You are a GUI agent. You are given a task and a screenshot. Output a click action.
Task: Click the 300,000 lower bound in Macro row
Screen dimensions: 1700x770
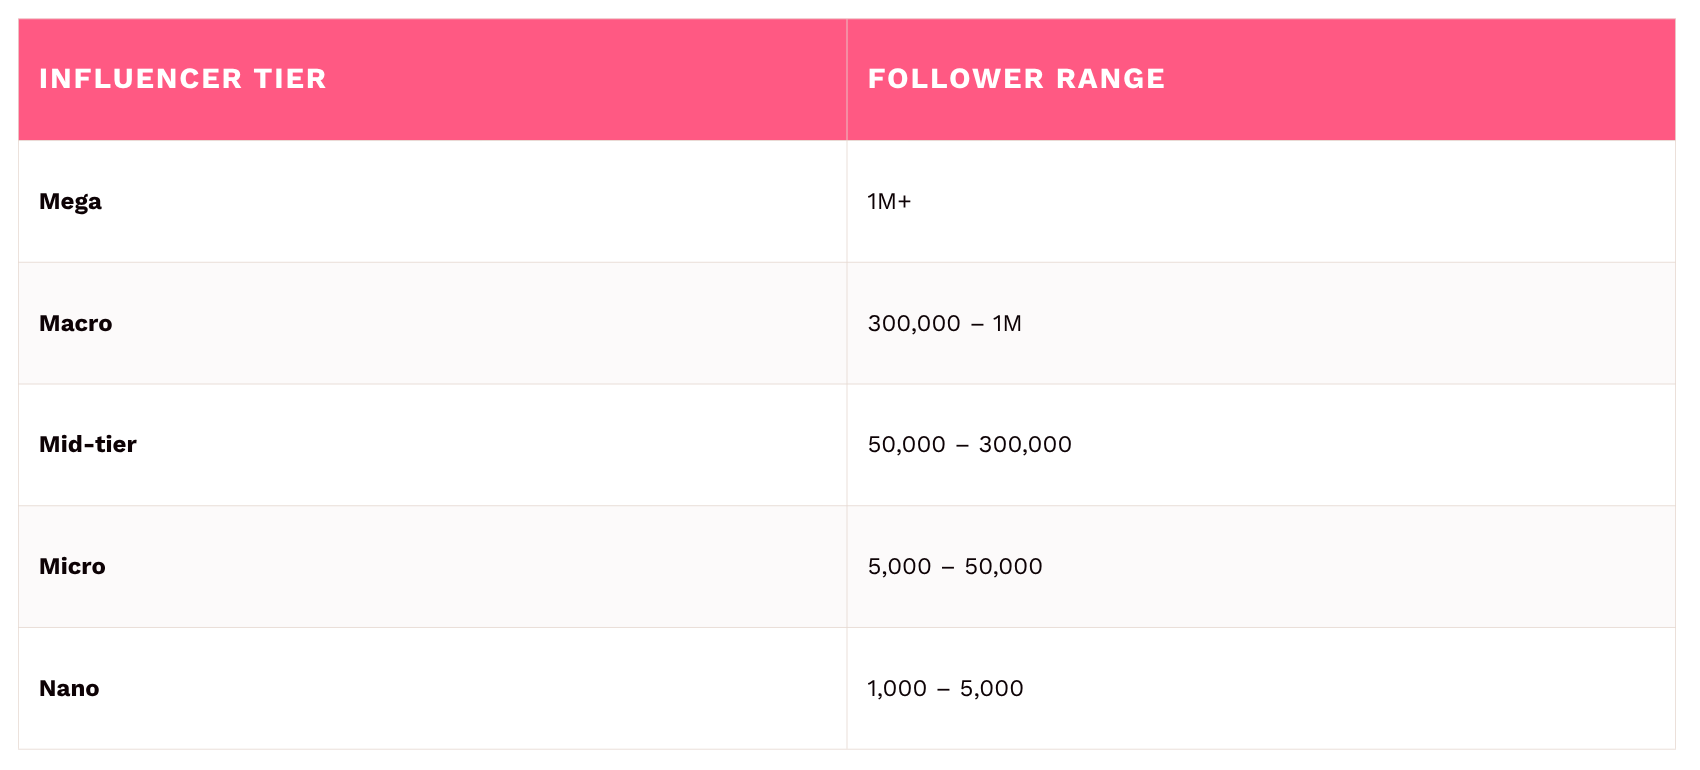[x=914, y=323]
